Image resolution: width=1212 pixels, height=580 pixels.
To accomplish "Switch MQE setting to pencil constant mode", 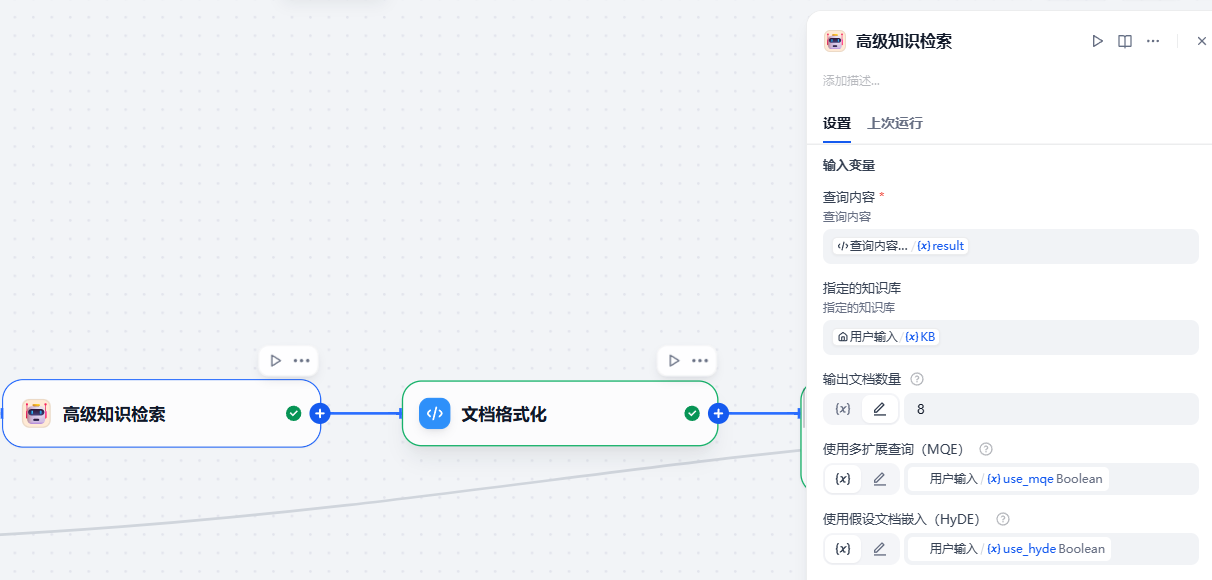I will click(x=879, y=479).
